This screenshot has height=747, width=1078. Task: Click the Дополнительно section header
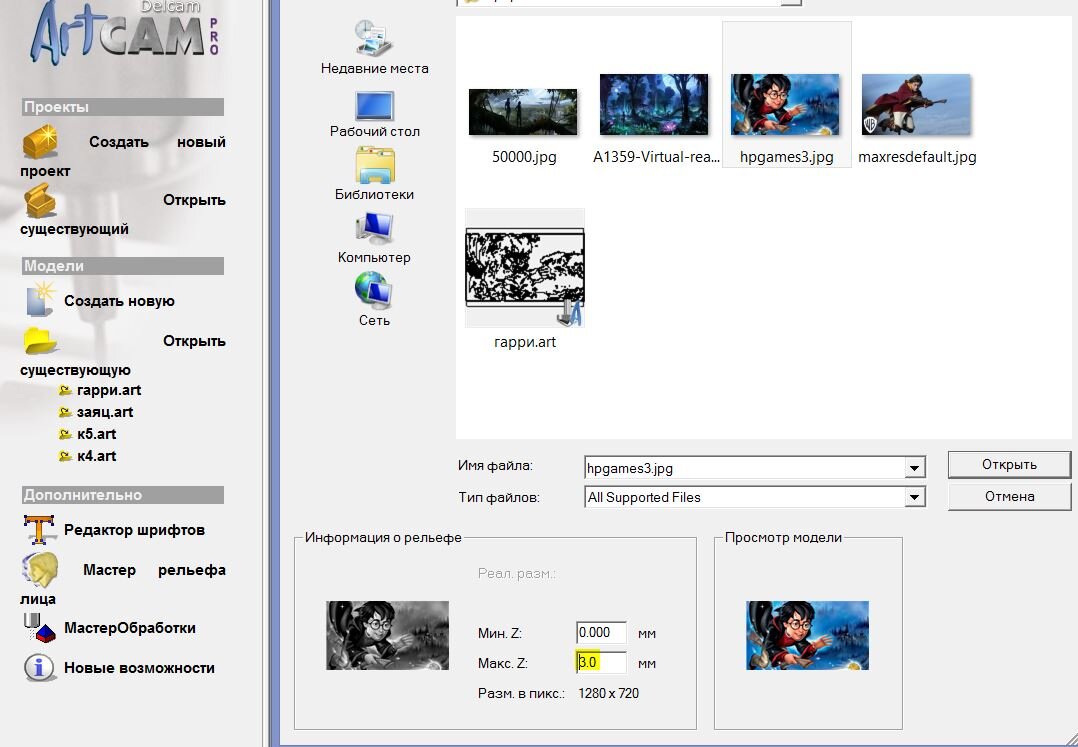(122, 495)
